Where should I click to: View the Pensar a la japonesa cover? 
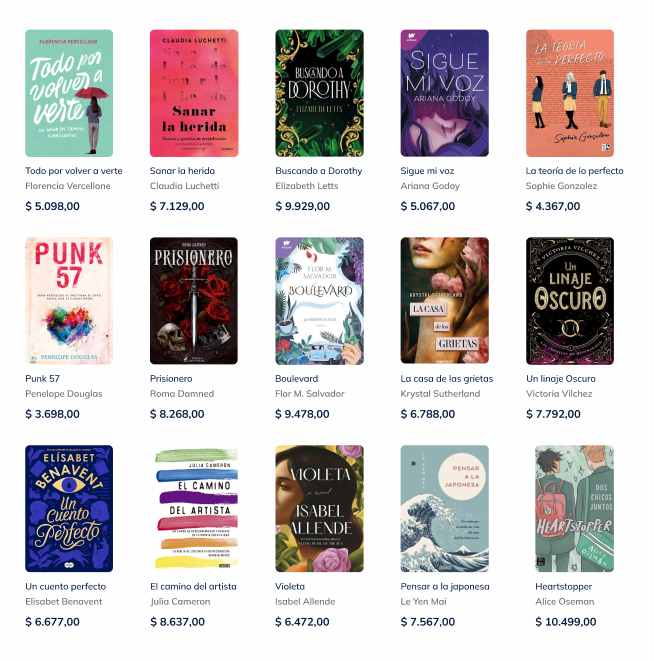click(444, 508)
